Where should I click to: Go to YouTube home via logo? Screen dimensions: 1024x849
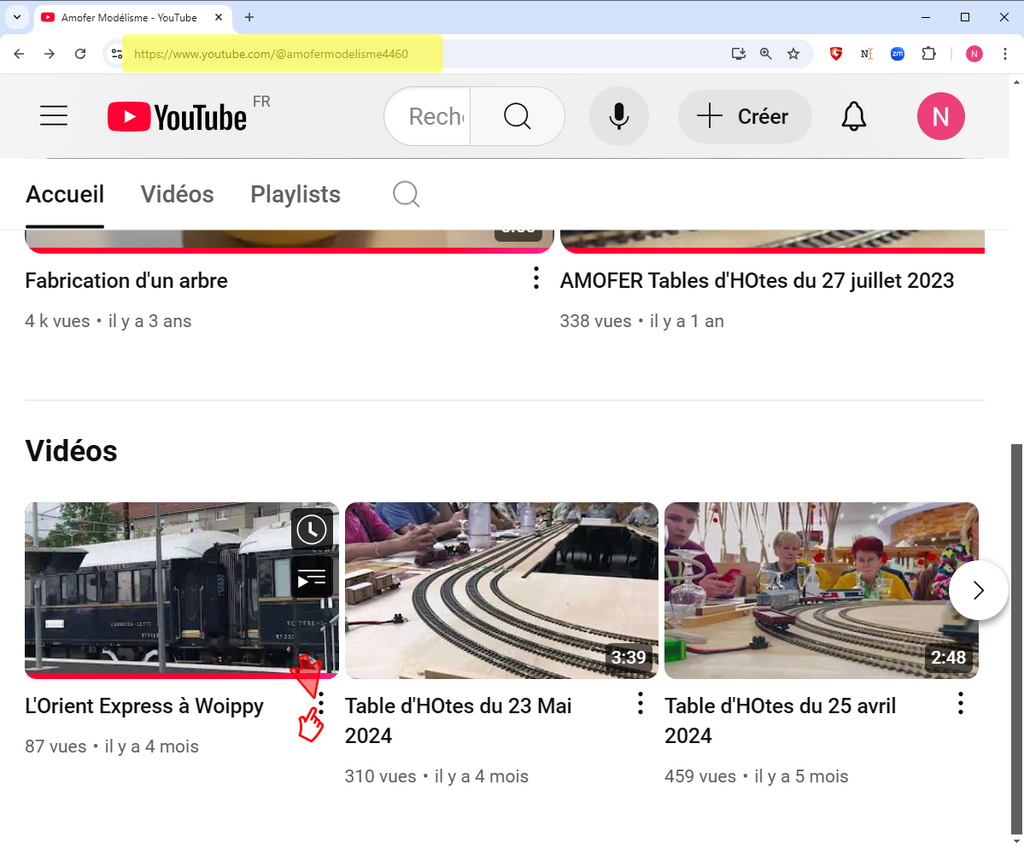[x=178, y=116]
